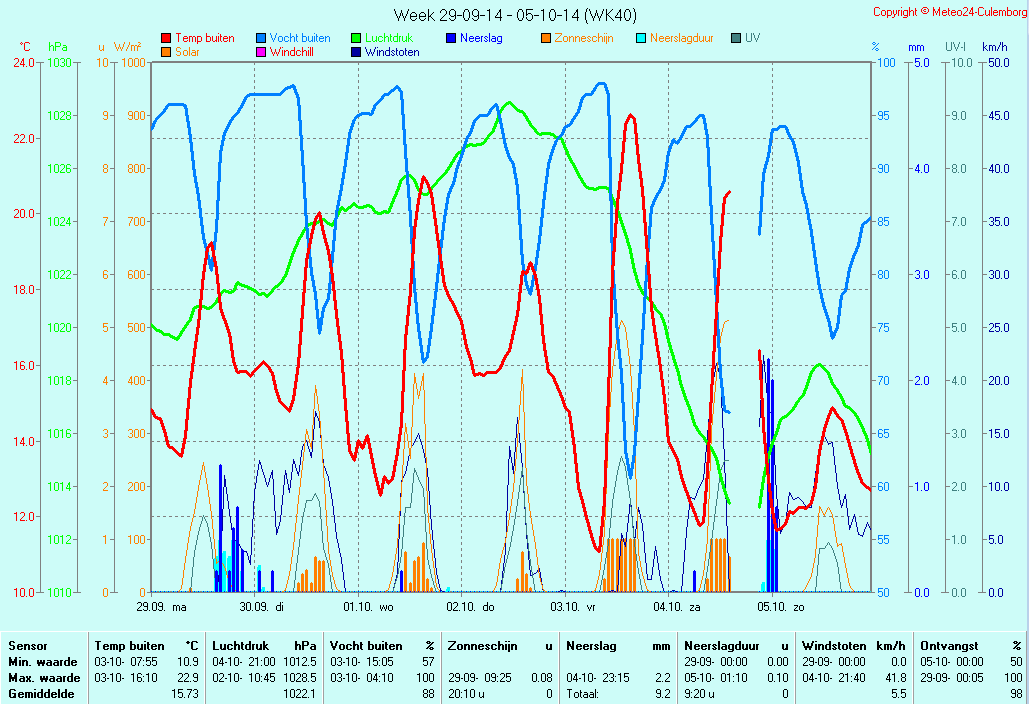Image resolution: width=1029 pixels, height=704 pixels.
Task: Click the magenta Windchill legend swatch
Action: click(x=261, y=52)
